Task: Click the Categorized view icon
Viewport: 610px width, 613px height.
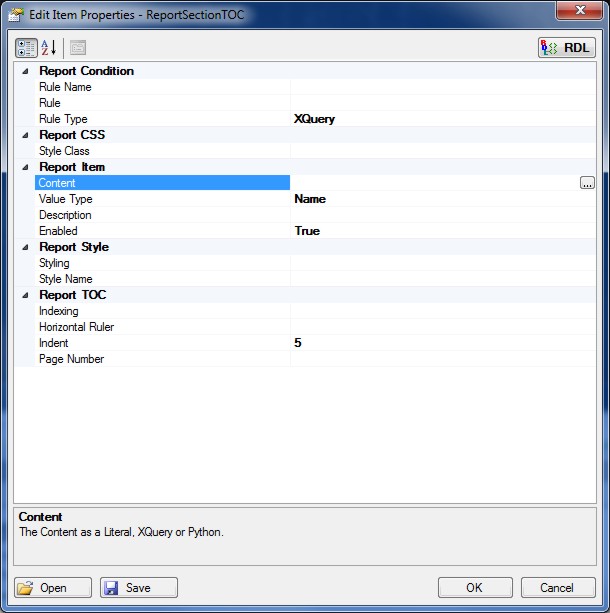Action: 26,48
